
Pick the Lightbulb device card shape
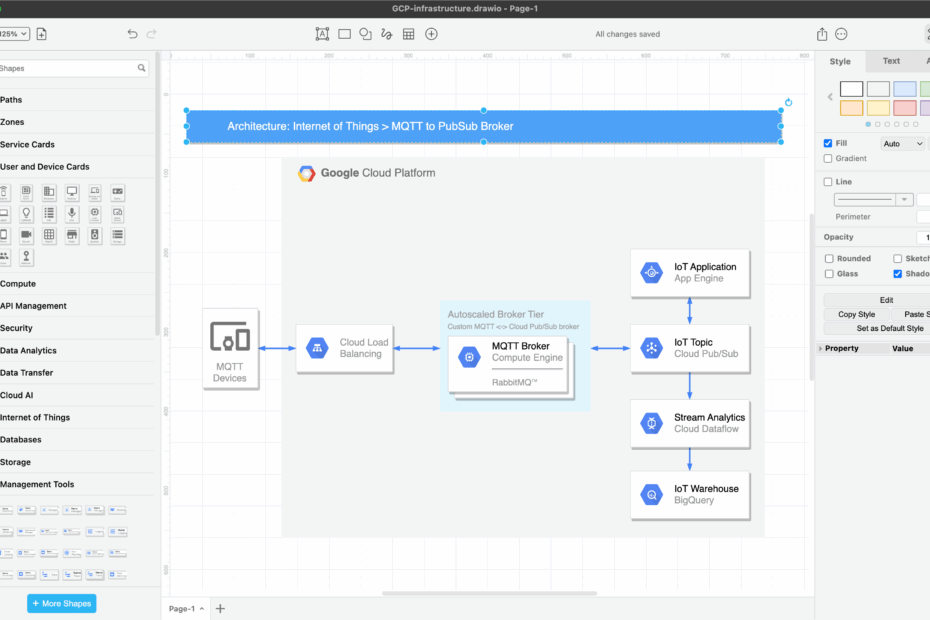pos(26,214)
